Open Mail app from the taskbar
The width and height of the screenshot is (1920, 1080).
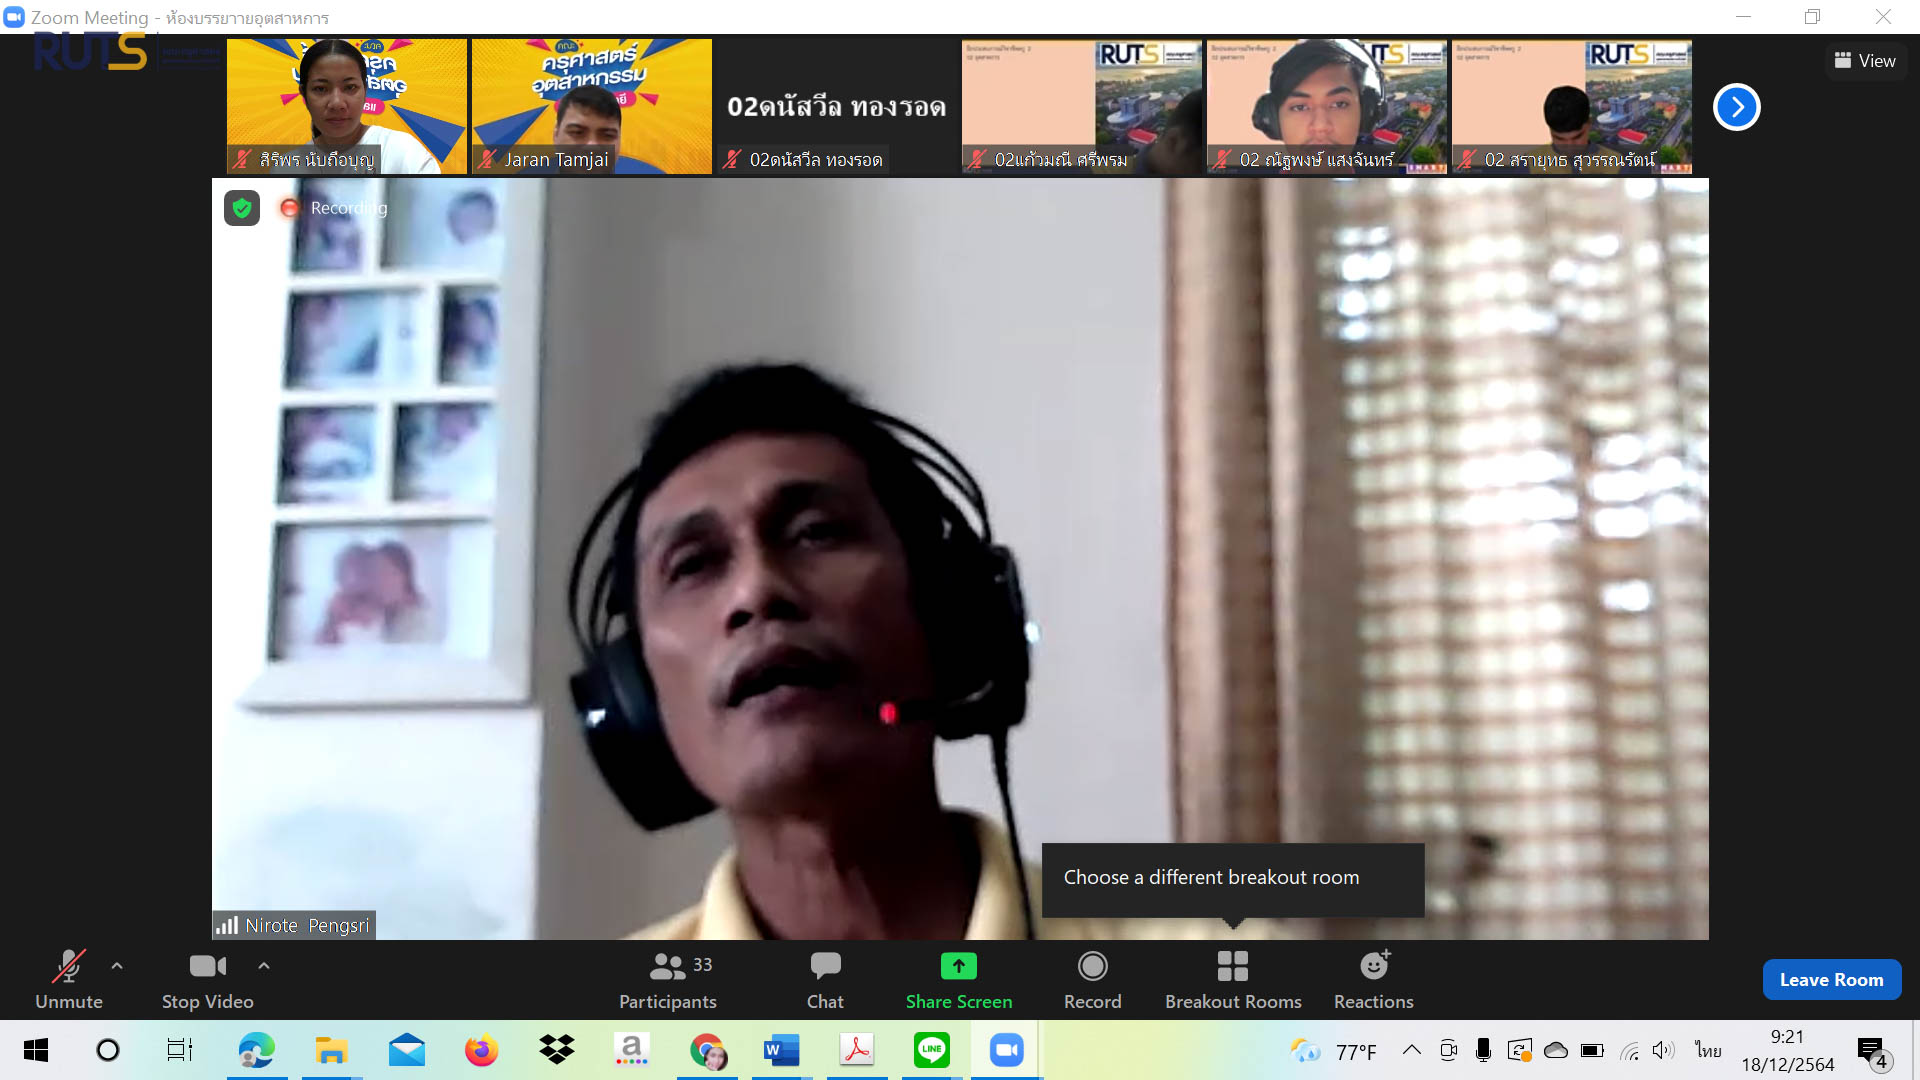pos(406,1050)
